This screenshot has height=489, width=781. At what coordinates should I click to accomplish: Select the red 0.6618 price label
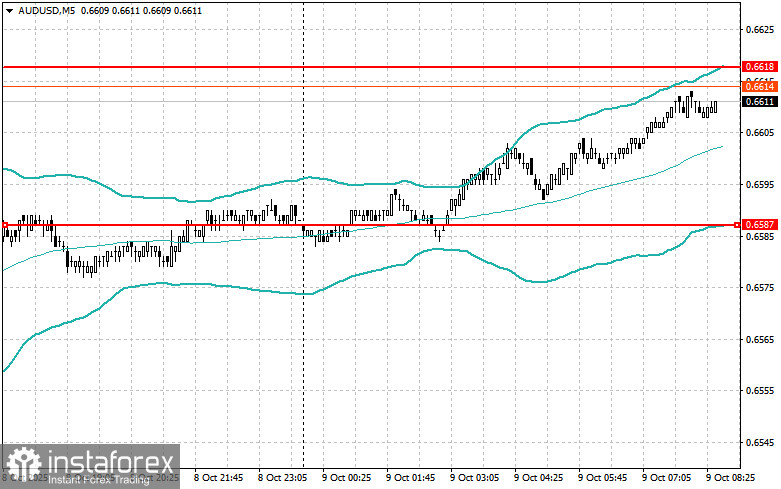tap(760, 67)
